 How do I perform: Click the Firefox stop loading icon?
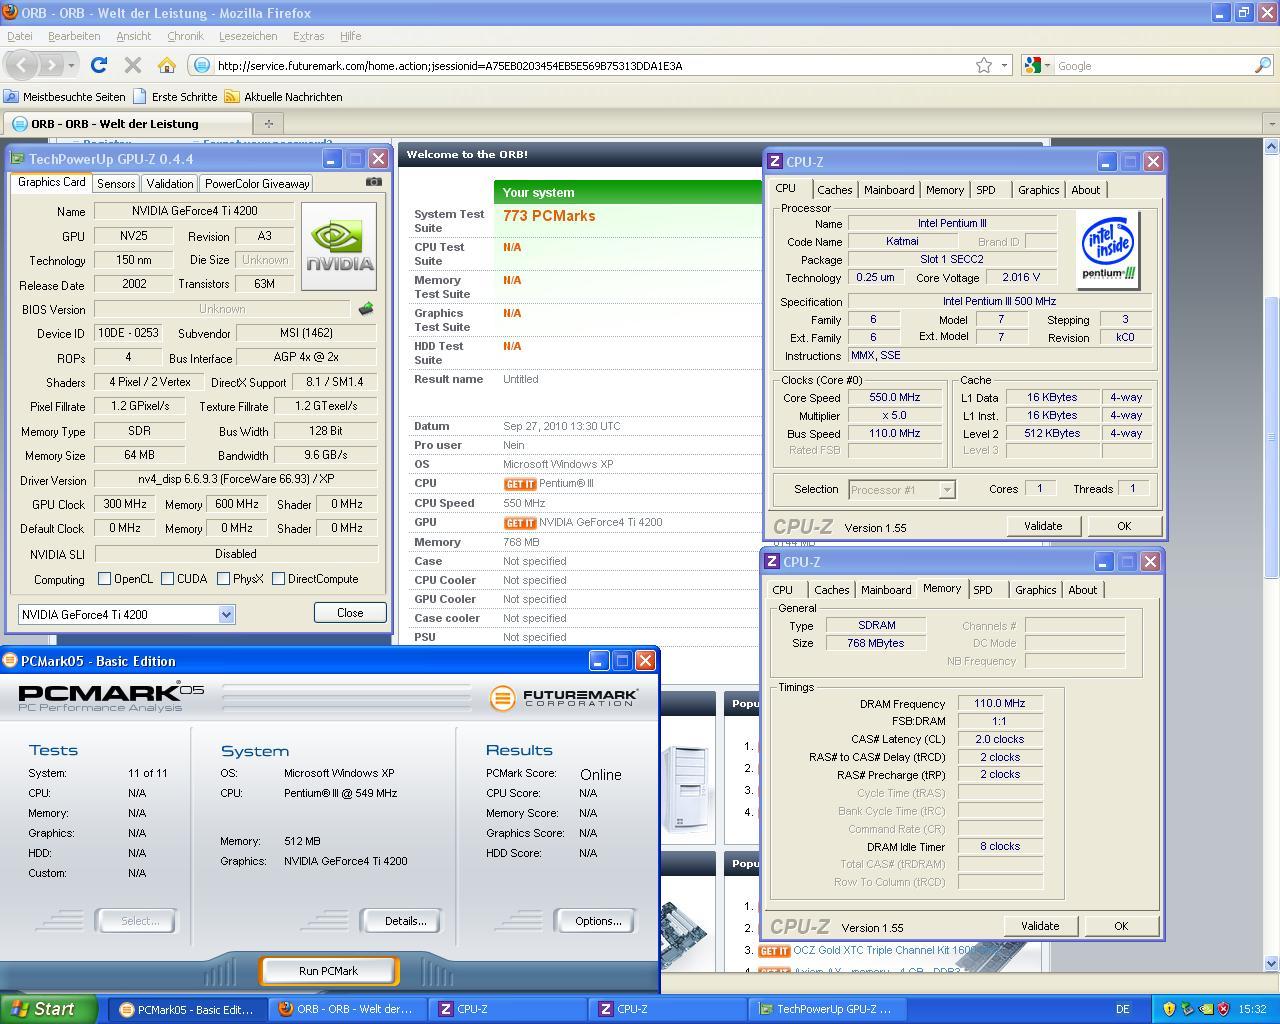click(132, 65)
